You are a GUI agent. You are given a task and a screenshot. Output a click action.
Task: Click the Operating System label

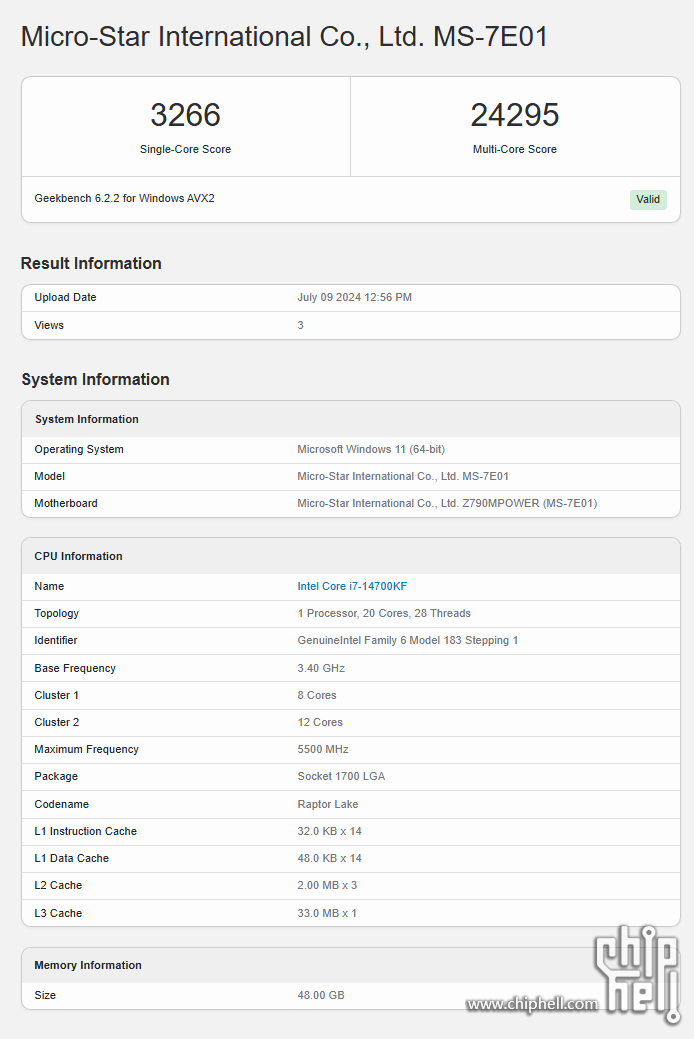pyautogui.click(x=79, y=449)
